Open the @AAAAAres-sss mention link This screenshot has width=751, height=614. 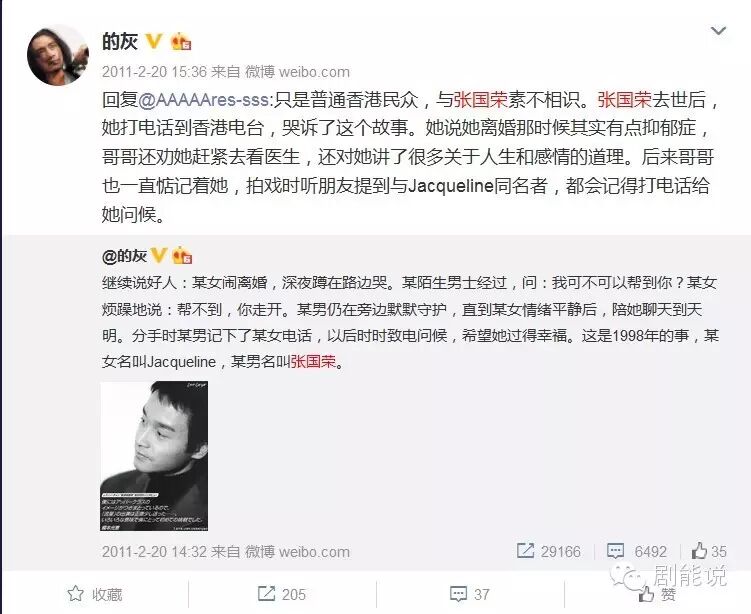click(205, 100)
